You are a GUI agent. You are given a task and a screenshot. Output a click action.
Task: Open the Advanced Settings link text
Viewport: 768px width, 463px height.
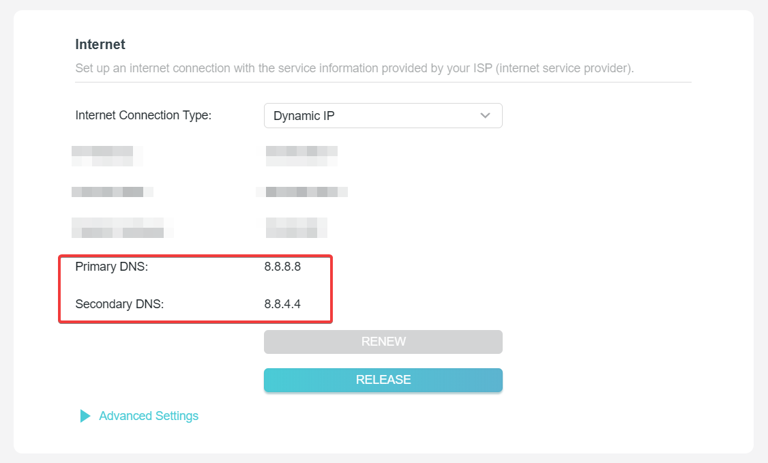[148, 416]
